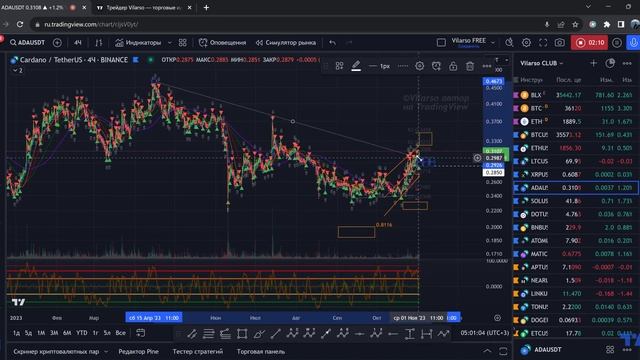Open the go to date calendar icon

140,333
